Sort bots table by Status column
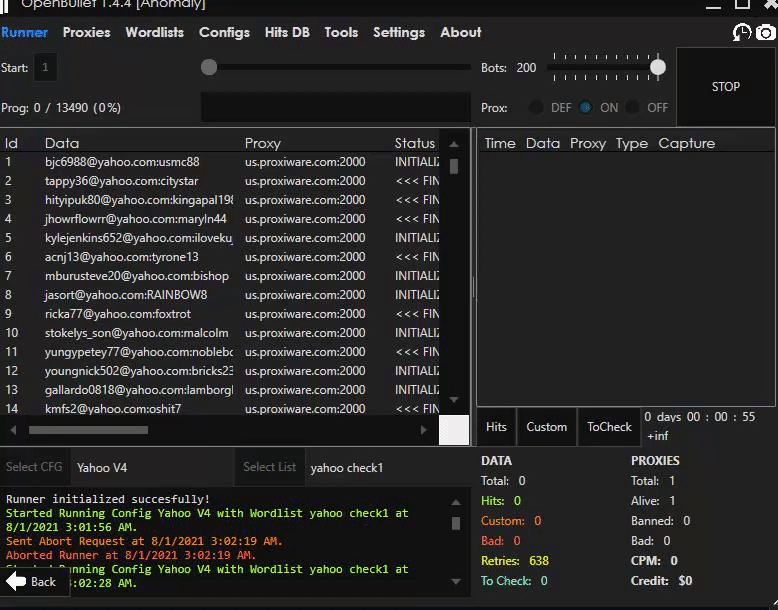The image size is (778, 610). tap(415, 143)
